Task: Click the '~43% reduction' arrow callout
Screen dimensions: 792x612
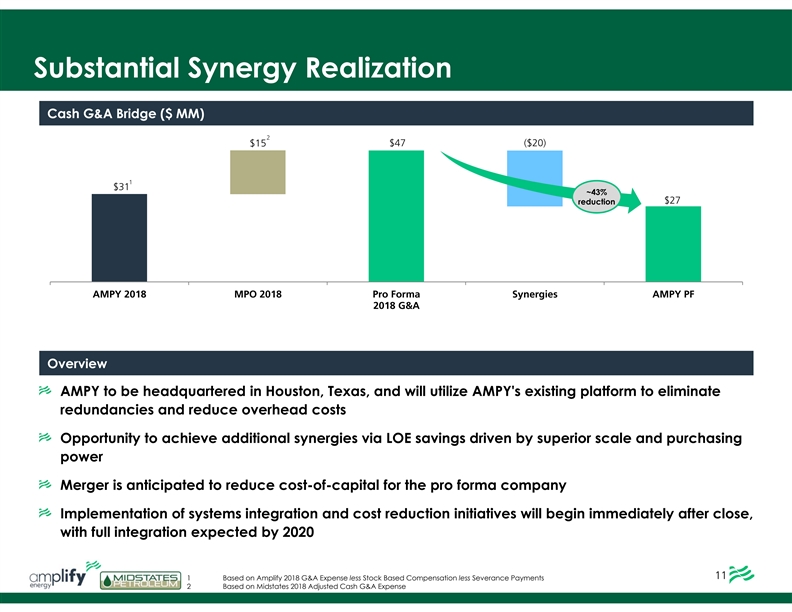Action: [596, 197]
